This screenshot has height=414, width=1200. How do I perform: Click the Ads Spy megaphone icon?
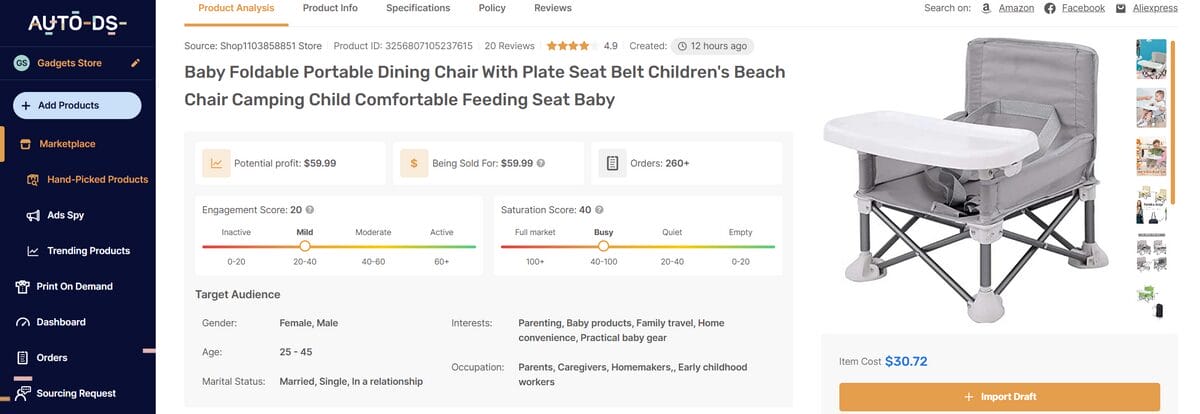(33, 215)
